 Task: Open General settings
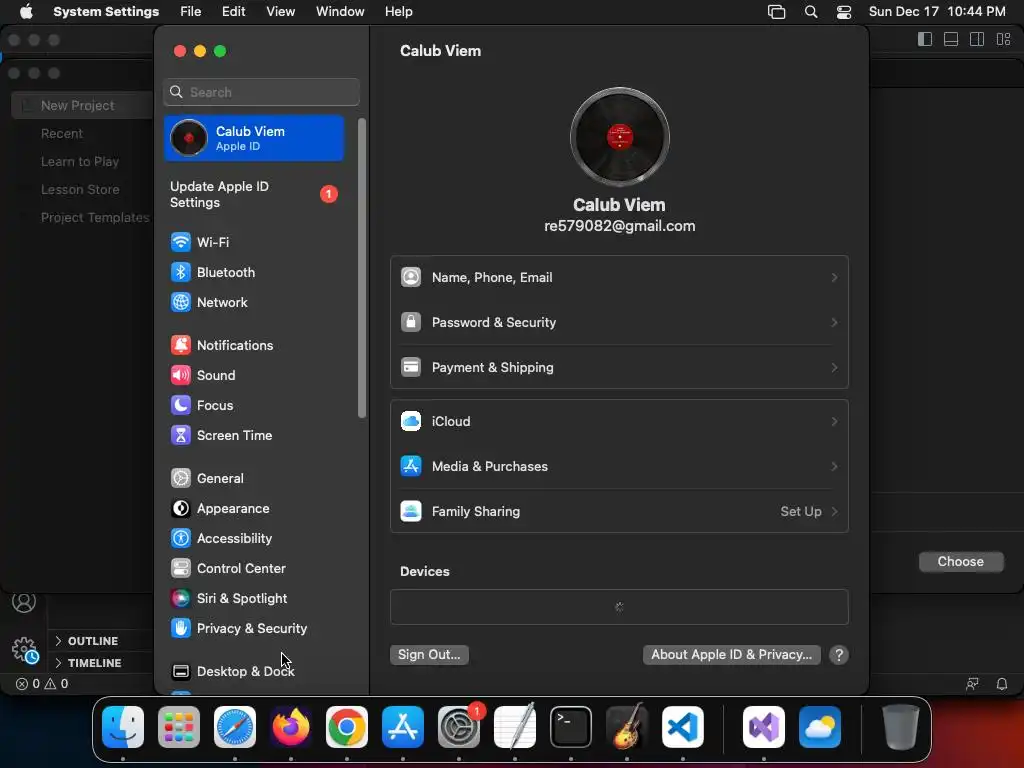pyautogui.click(x=253, y=479)
